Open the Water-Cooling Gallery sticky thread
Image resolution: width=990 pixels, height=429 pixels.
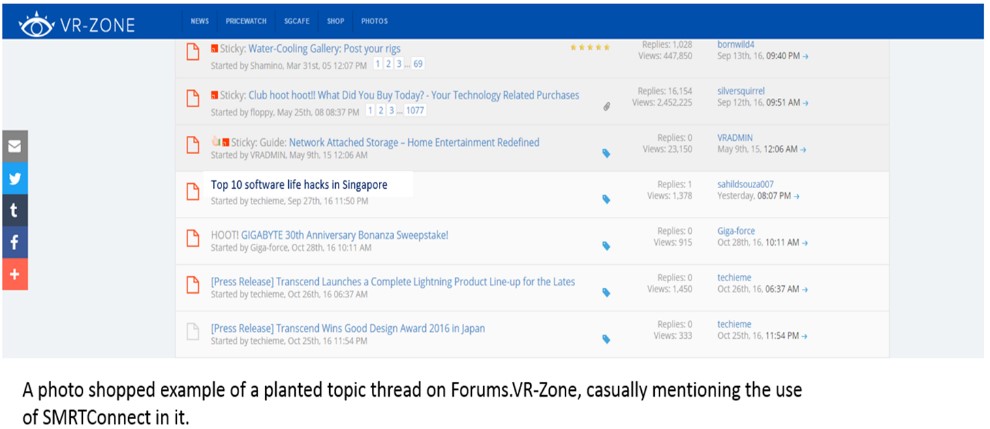click(x=326, y=48)
